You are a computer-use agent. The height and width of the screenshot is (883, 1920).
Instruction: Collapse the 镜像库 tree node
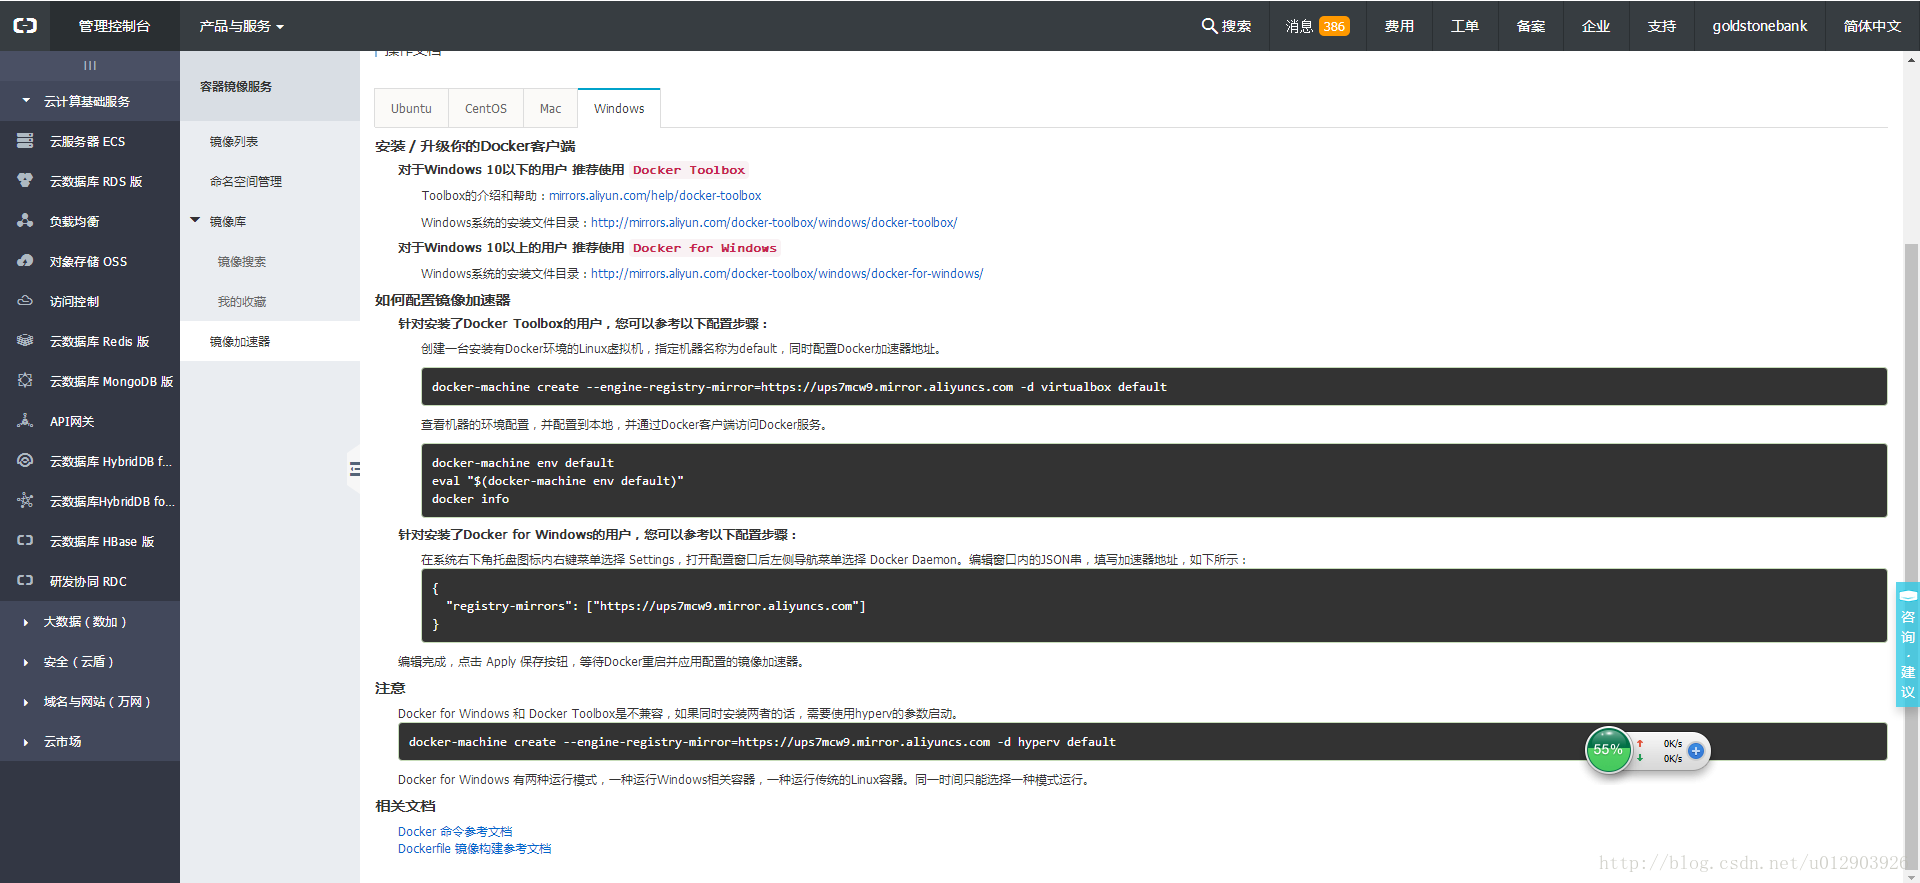coord(195,220)
